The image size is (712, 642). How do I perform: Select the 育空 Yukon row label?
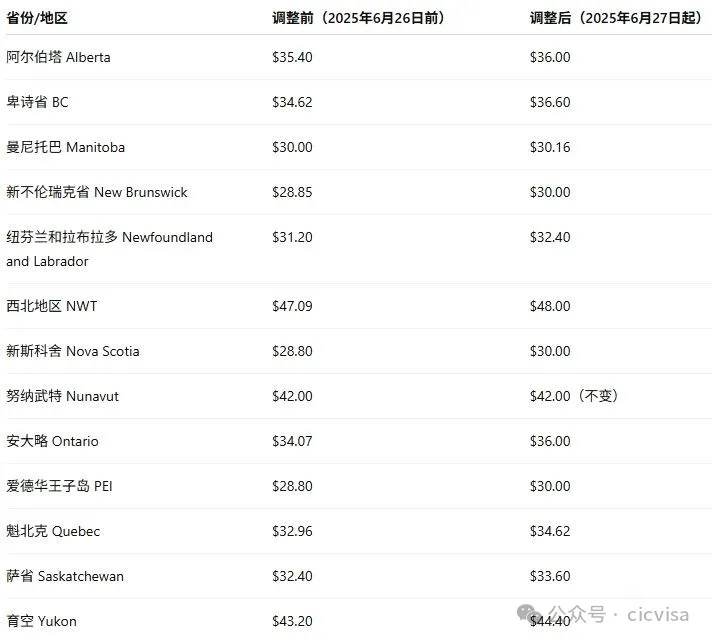(42, 621)
